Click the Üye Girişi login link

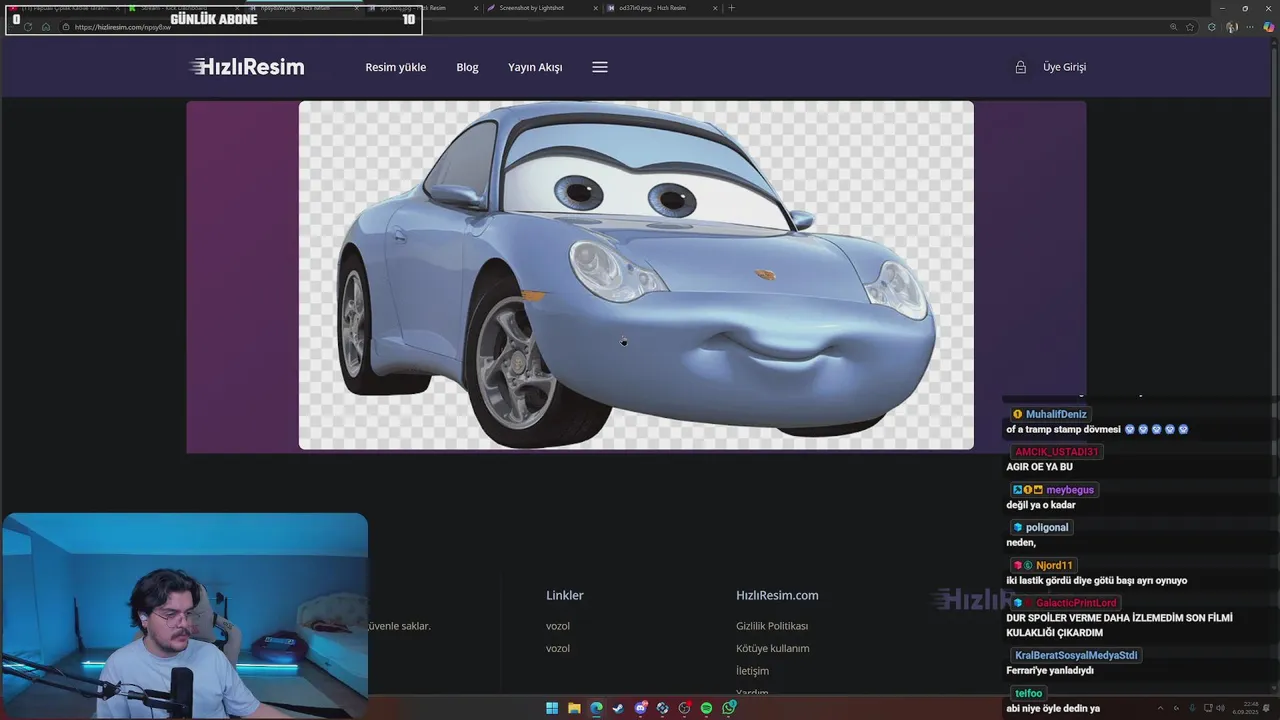click(x=1064, y=67)
